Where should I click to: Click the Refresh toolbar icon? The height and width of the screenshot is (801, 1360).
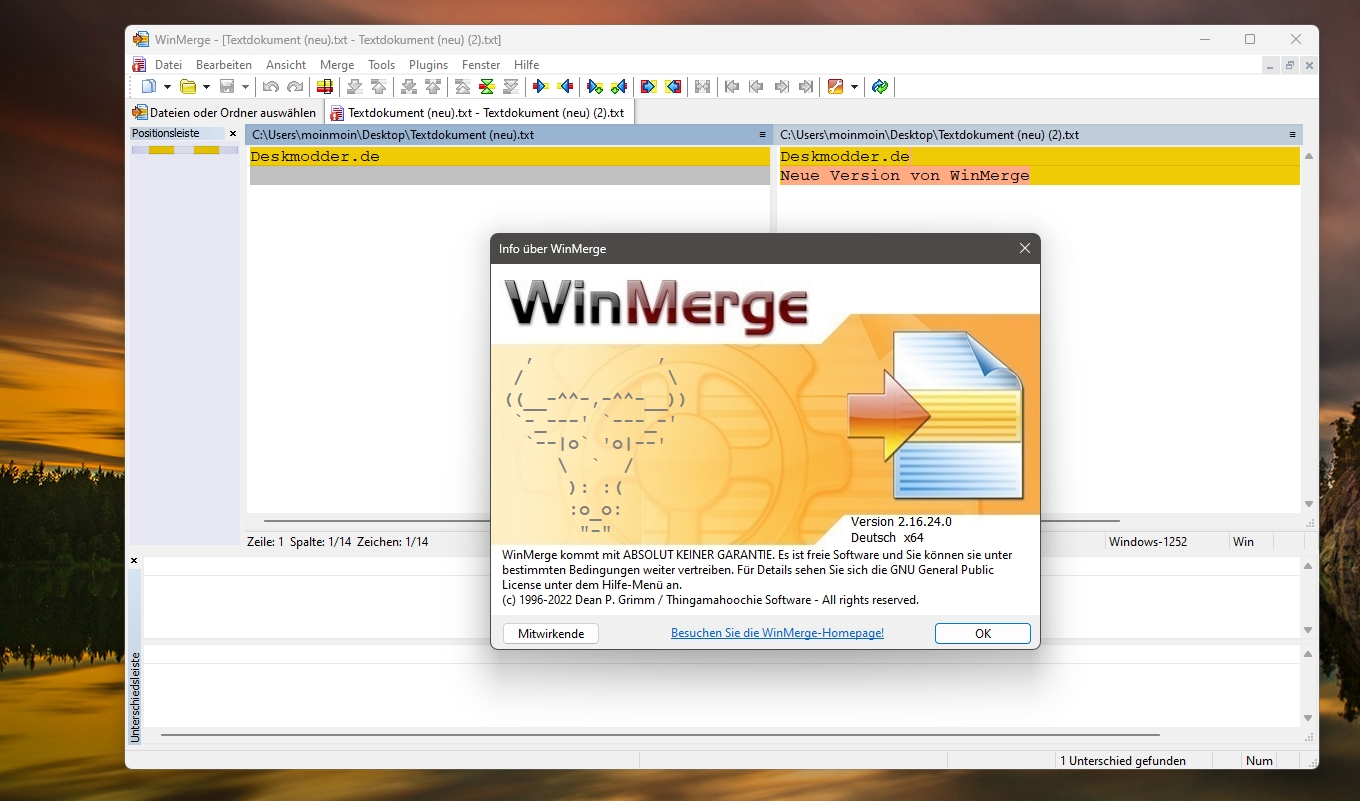880,87
